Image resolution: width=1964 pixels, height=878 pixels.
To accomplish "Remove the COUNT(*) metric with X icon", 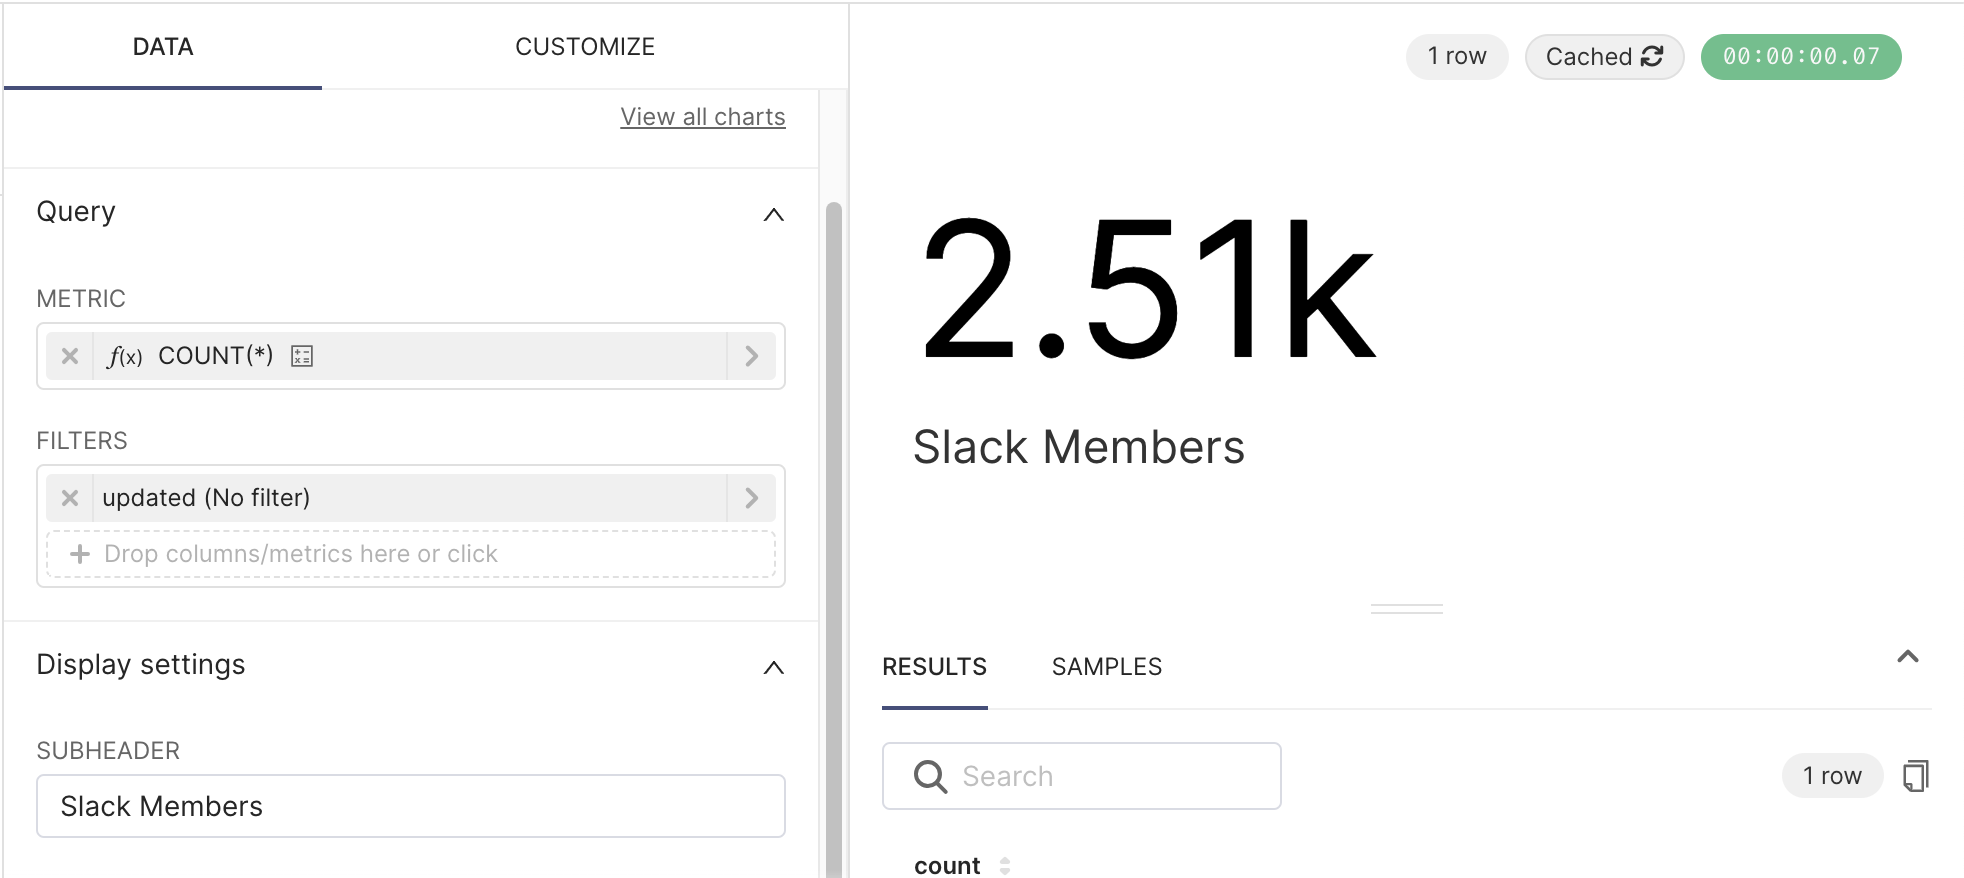I will [70, 356].
